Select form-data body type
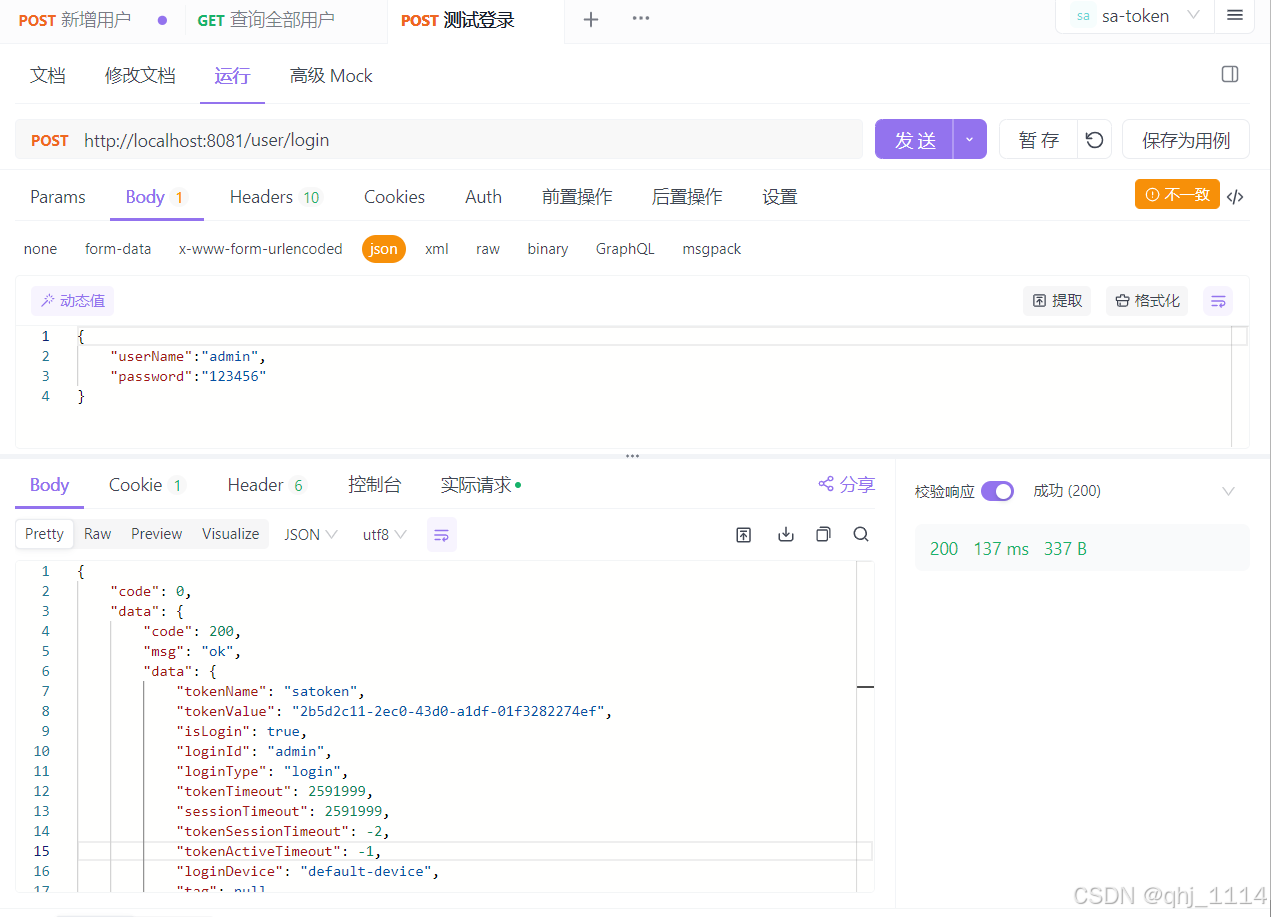Viewport: 1271px width, 917px height. (x=118, y=249)
